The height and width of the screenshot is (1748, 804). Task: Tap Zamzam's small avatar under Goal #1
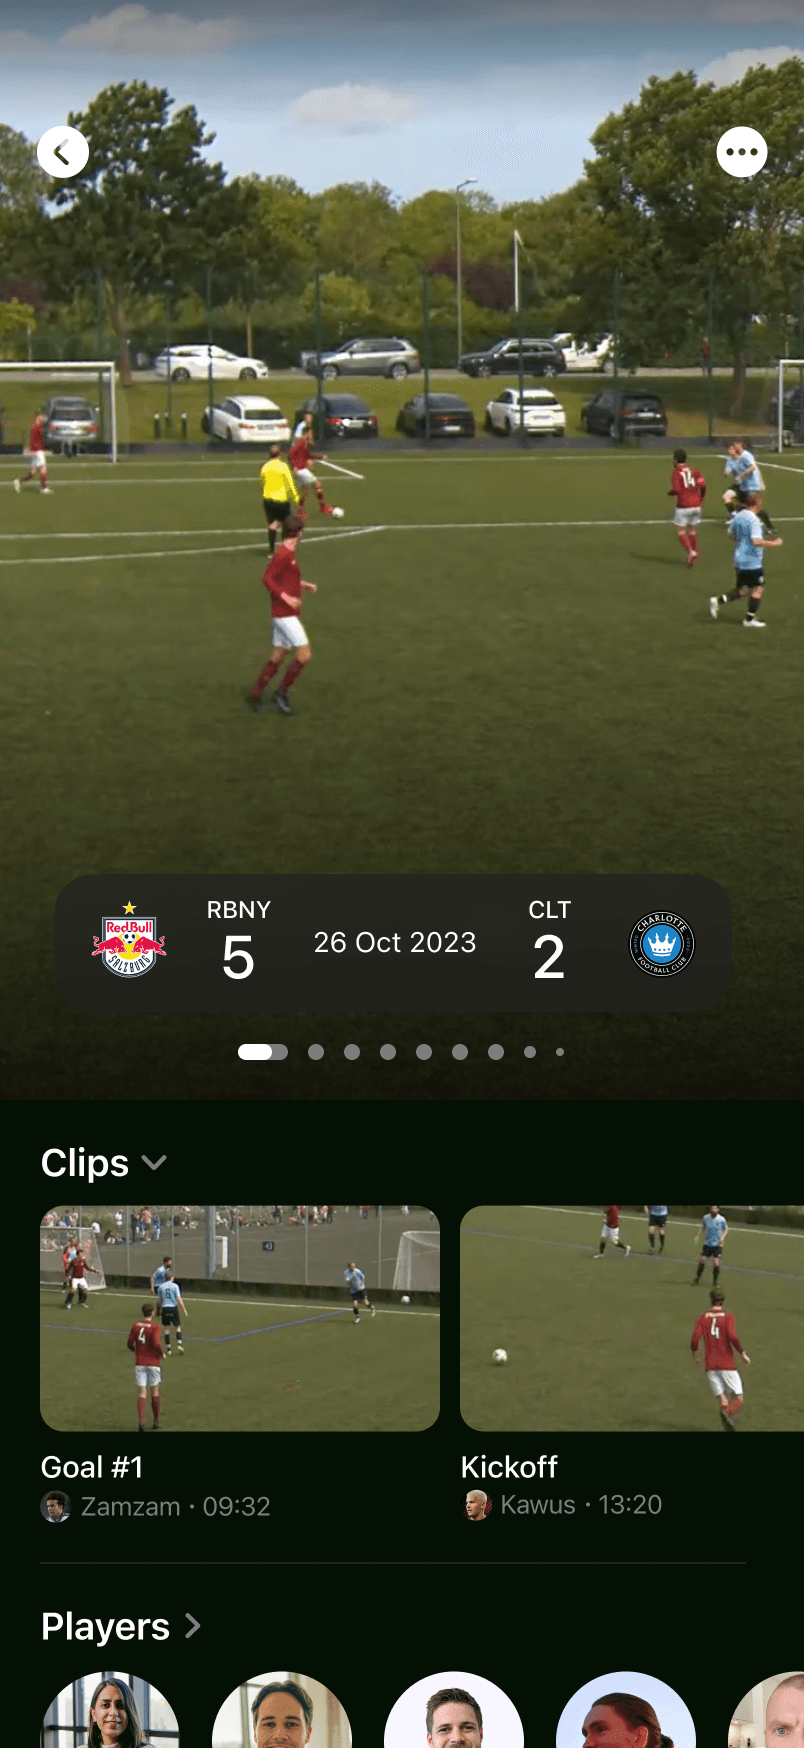coord(56,1506)
